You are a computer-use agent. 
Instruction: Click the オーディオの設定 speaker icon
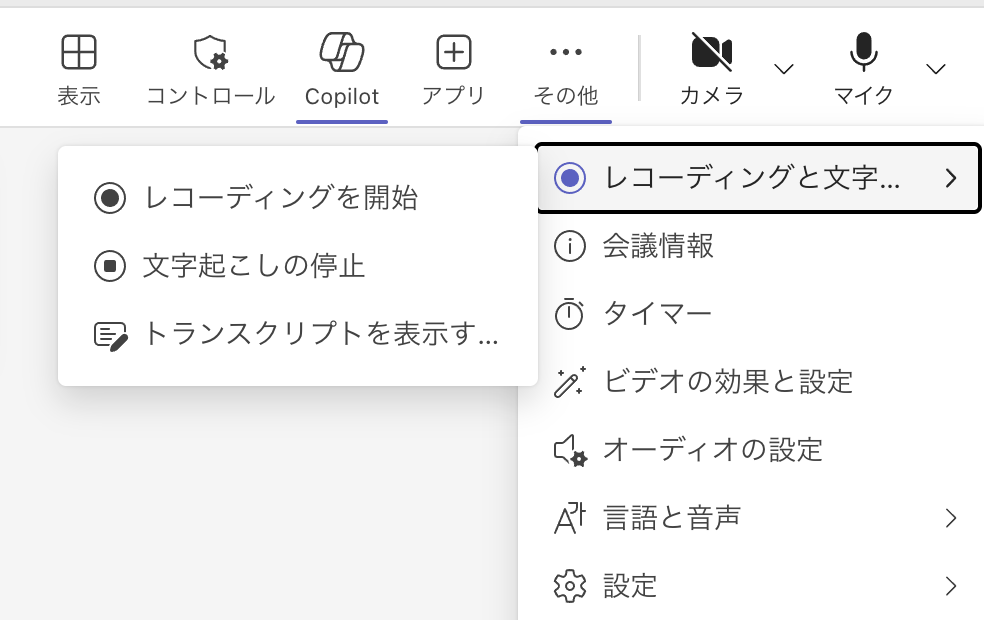[x=570, y=450]
